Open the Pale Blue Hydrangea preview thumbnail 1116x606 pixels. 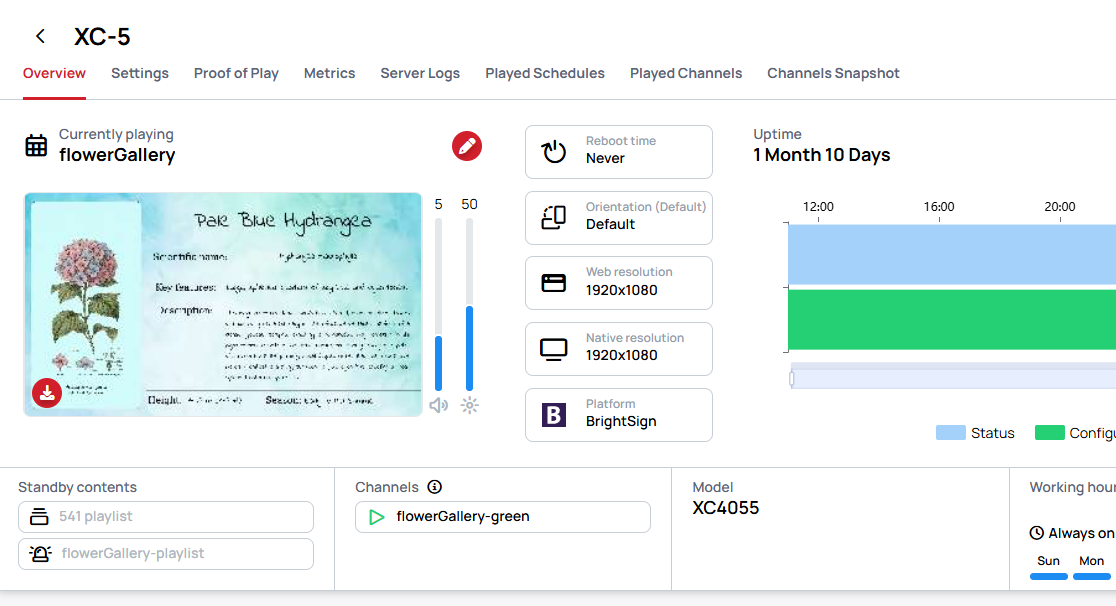coord(223,304)
